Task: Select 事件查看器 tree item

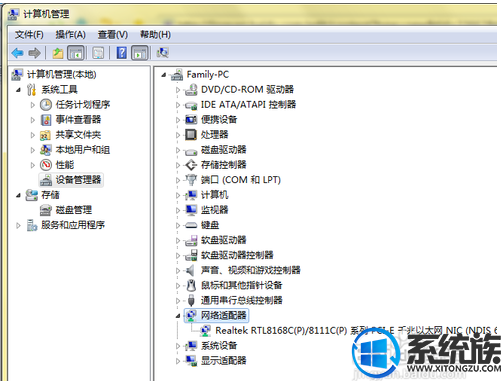Action: tap(78, 119)
